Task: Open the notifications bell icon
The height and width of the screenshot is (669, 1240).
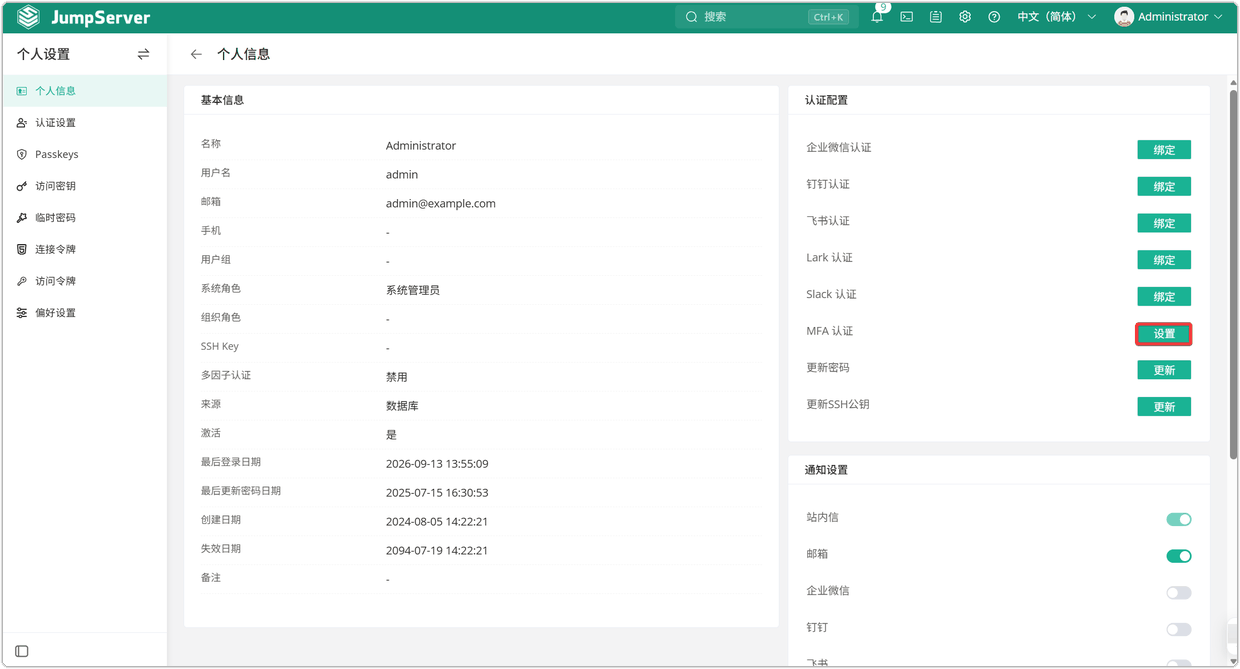Action: (x=877, y=17)
